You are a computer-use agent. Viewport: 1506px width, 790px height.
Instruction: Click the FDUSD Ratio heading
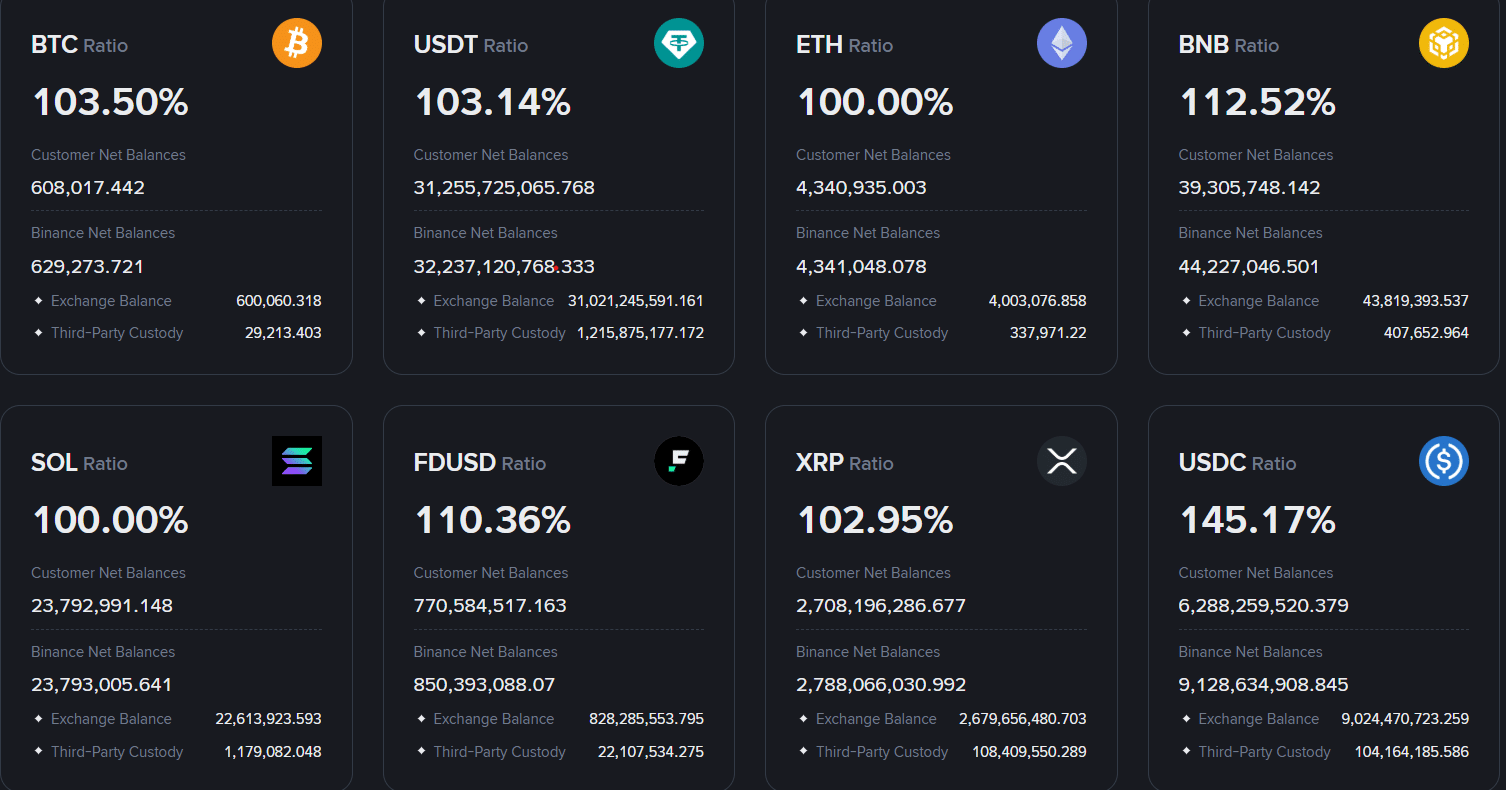click(x=480, y=463)
